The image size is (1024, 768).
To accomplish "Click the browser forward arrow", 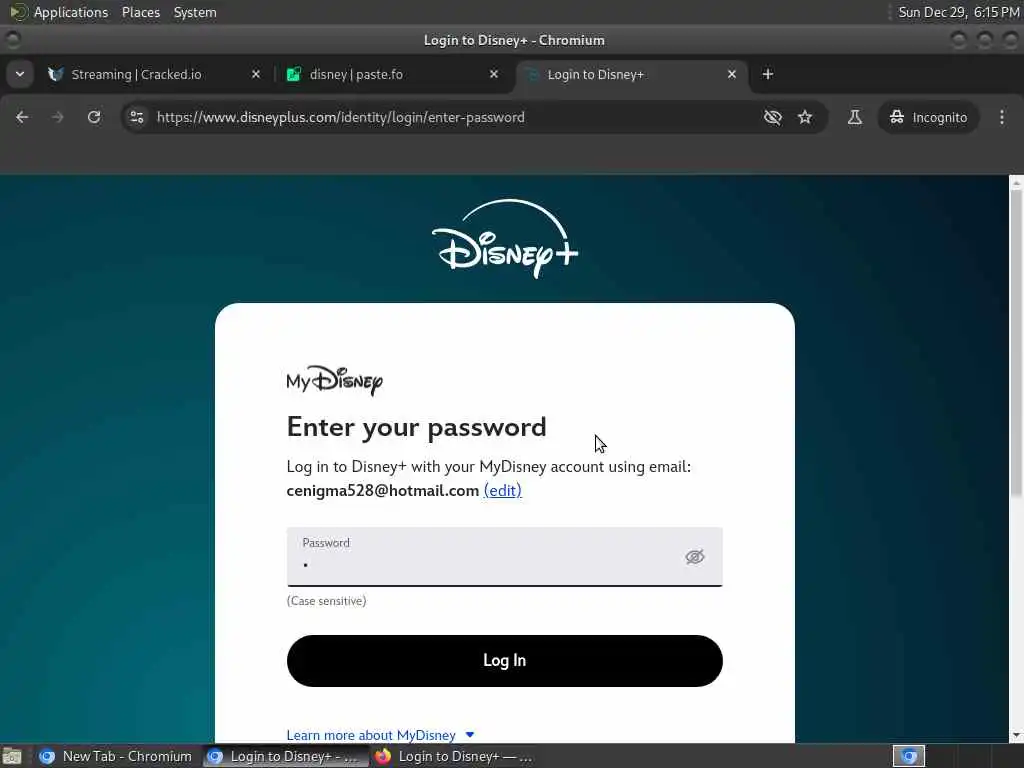I will (x=57, y=118).
